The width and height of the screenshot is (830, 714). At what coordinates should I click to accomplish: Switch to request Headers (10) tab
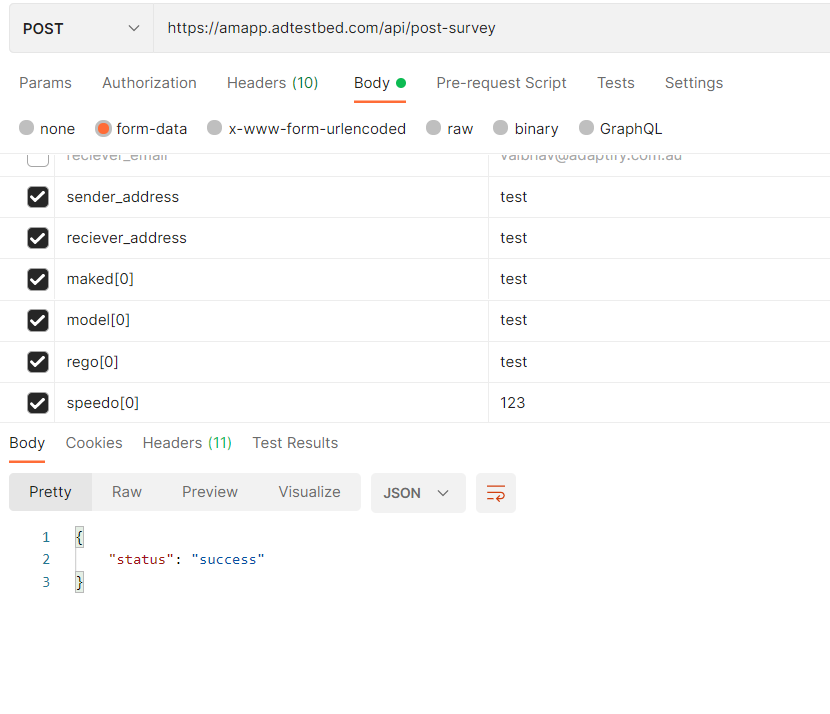273,83
